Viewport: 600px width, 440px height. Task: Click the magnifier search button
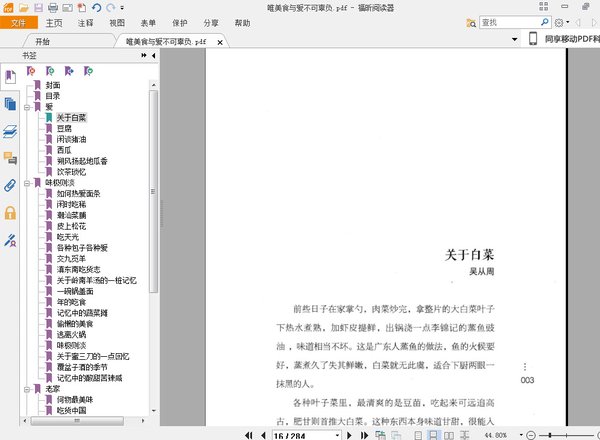(545, 22)
